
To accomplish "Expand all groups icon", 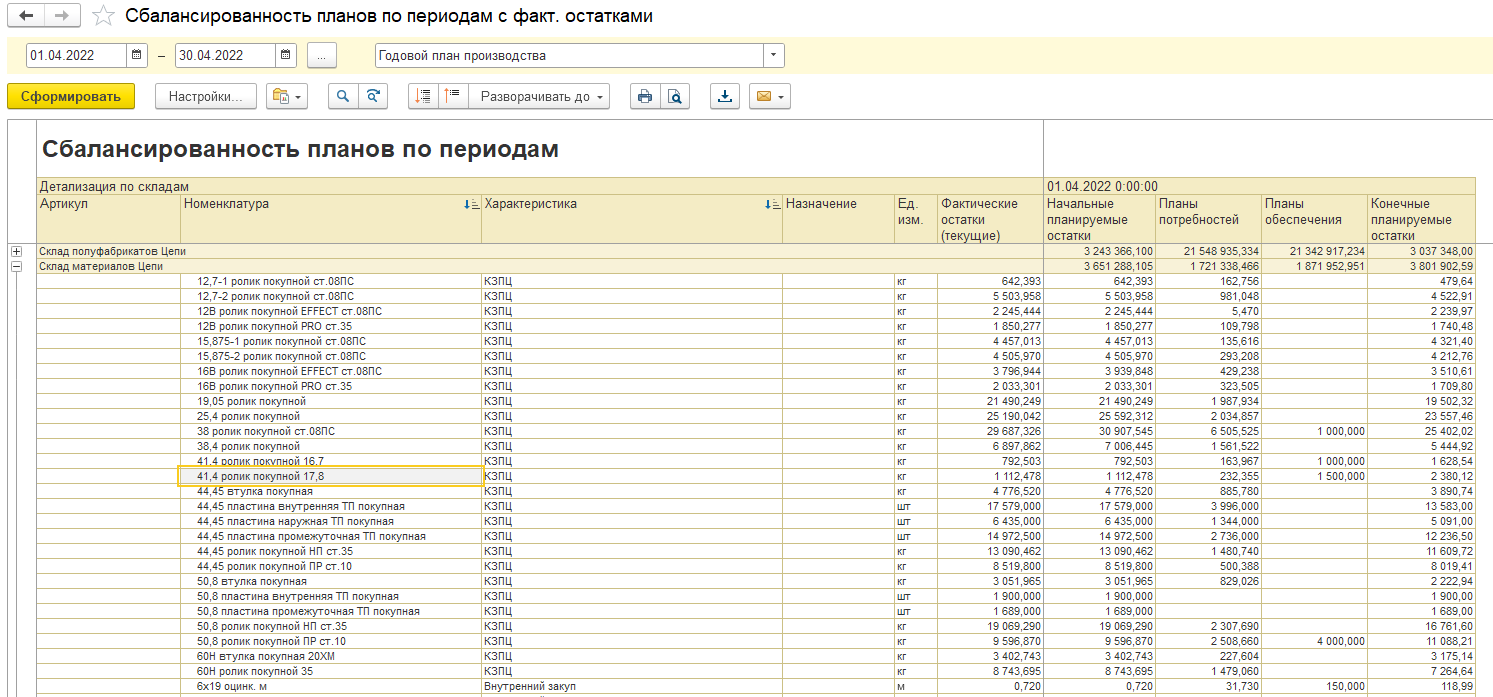I will pyautogui.click(x=453, y=97).
